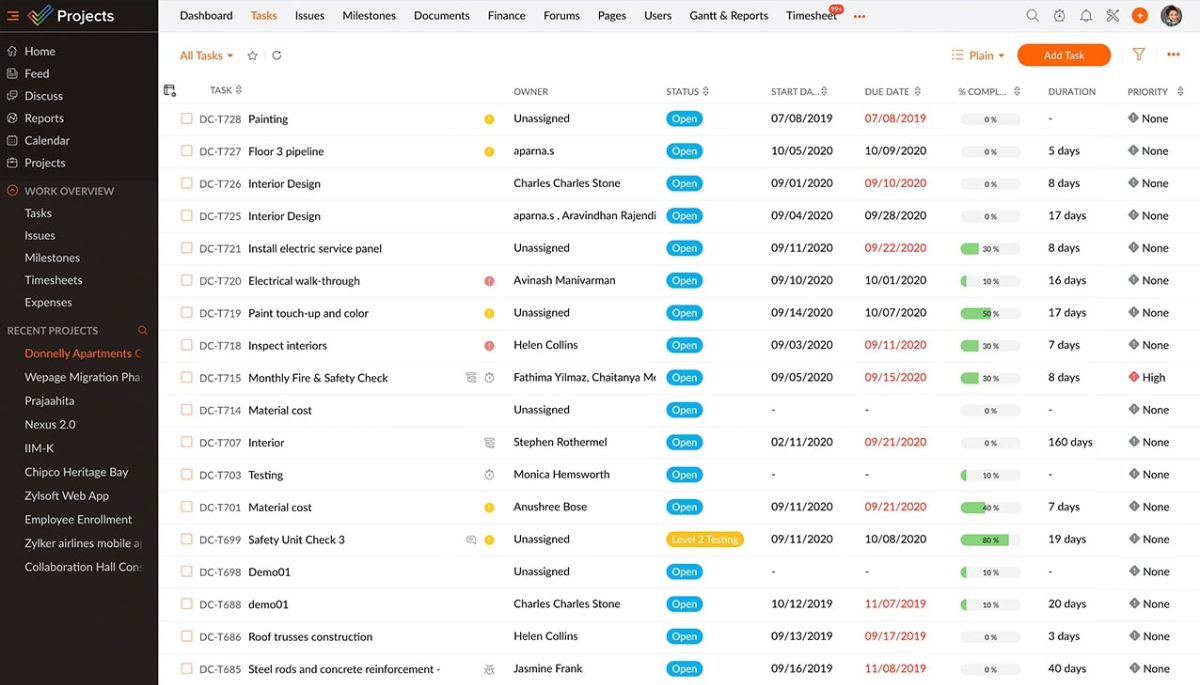Viewport: 1200px width, 685px height.
Task: Open comment icon on Safety Unit Check 3
Action: click(471, 540)
